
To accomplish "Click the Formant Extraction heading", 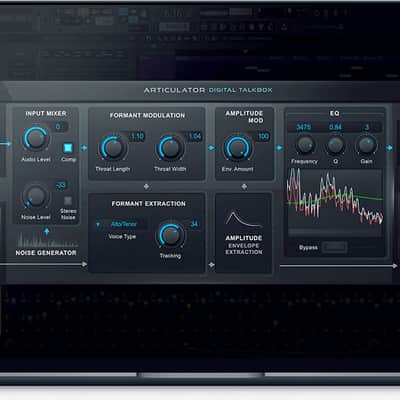I will coord(148,204).
